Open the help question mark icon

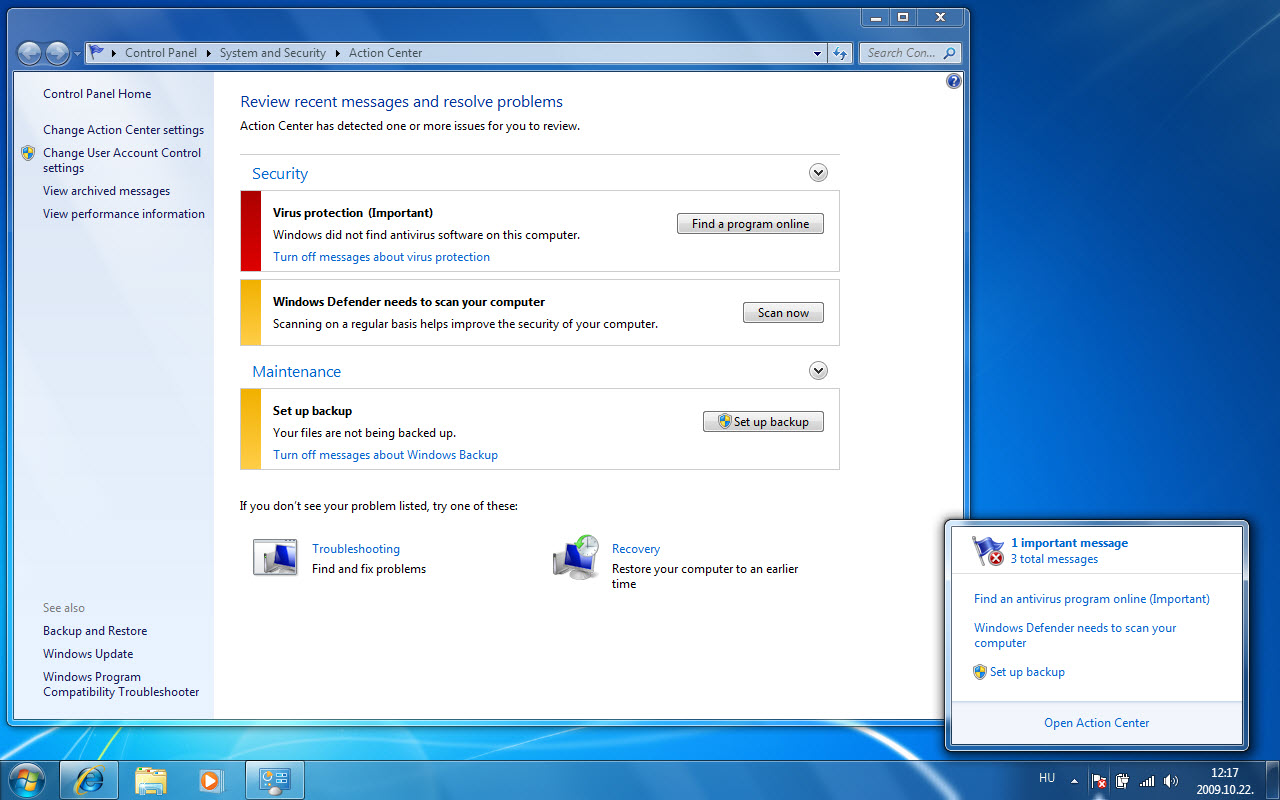click(953, 81)
